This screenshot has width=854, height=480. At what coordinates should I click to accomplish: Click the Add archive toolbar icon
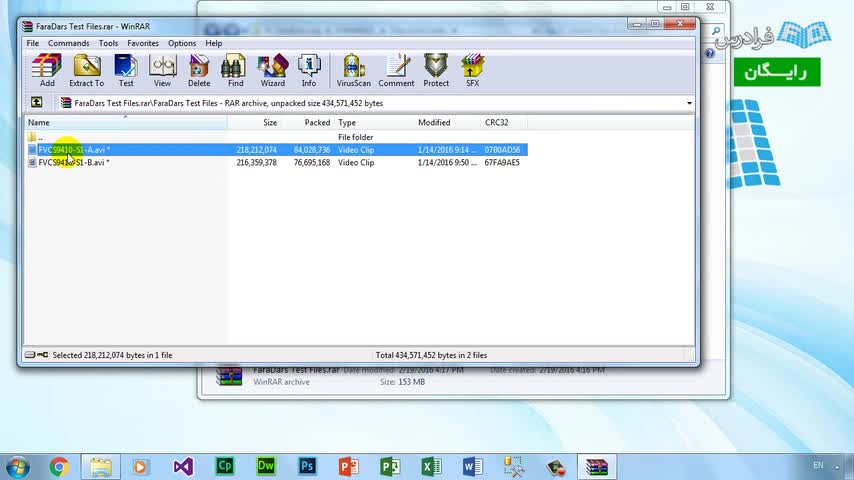pyautogui.click(x=47, y=70)
